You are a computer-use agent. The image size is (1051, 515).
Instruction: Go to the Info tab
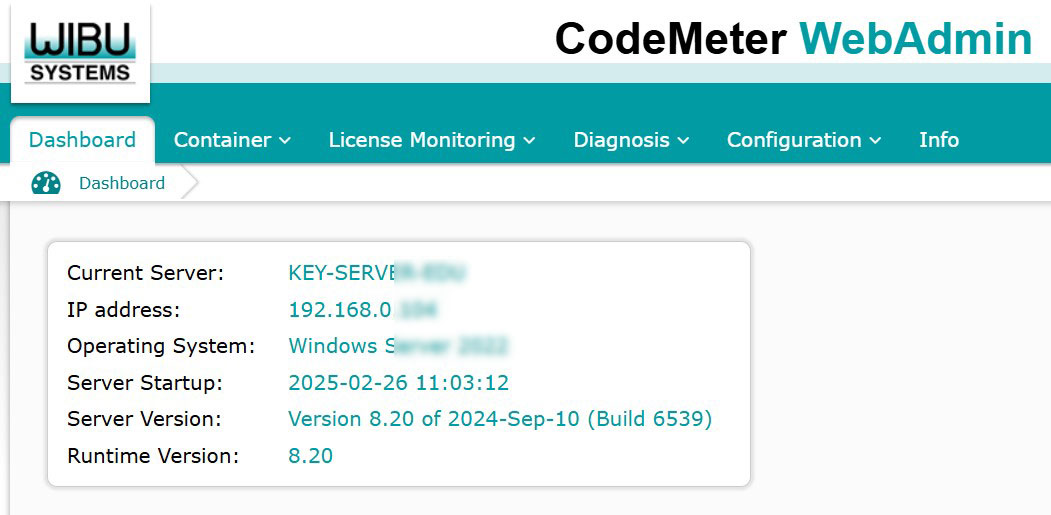tap(938, 140)
